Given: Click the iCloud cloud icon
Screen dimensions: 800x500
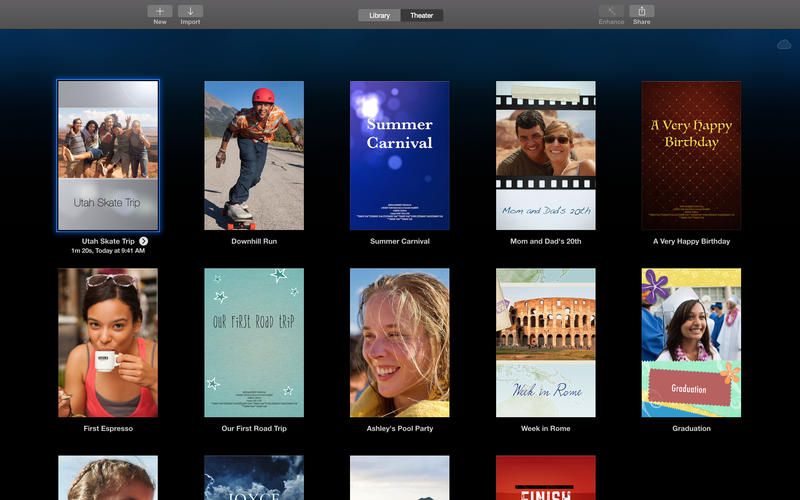Looking at the screenshot, I should click(784, 45).
